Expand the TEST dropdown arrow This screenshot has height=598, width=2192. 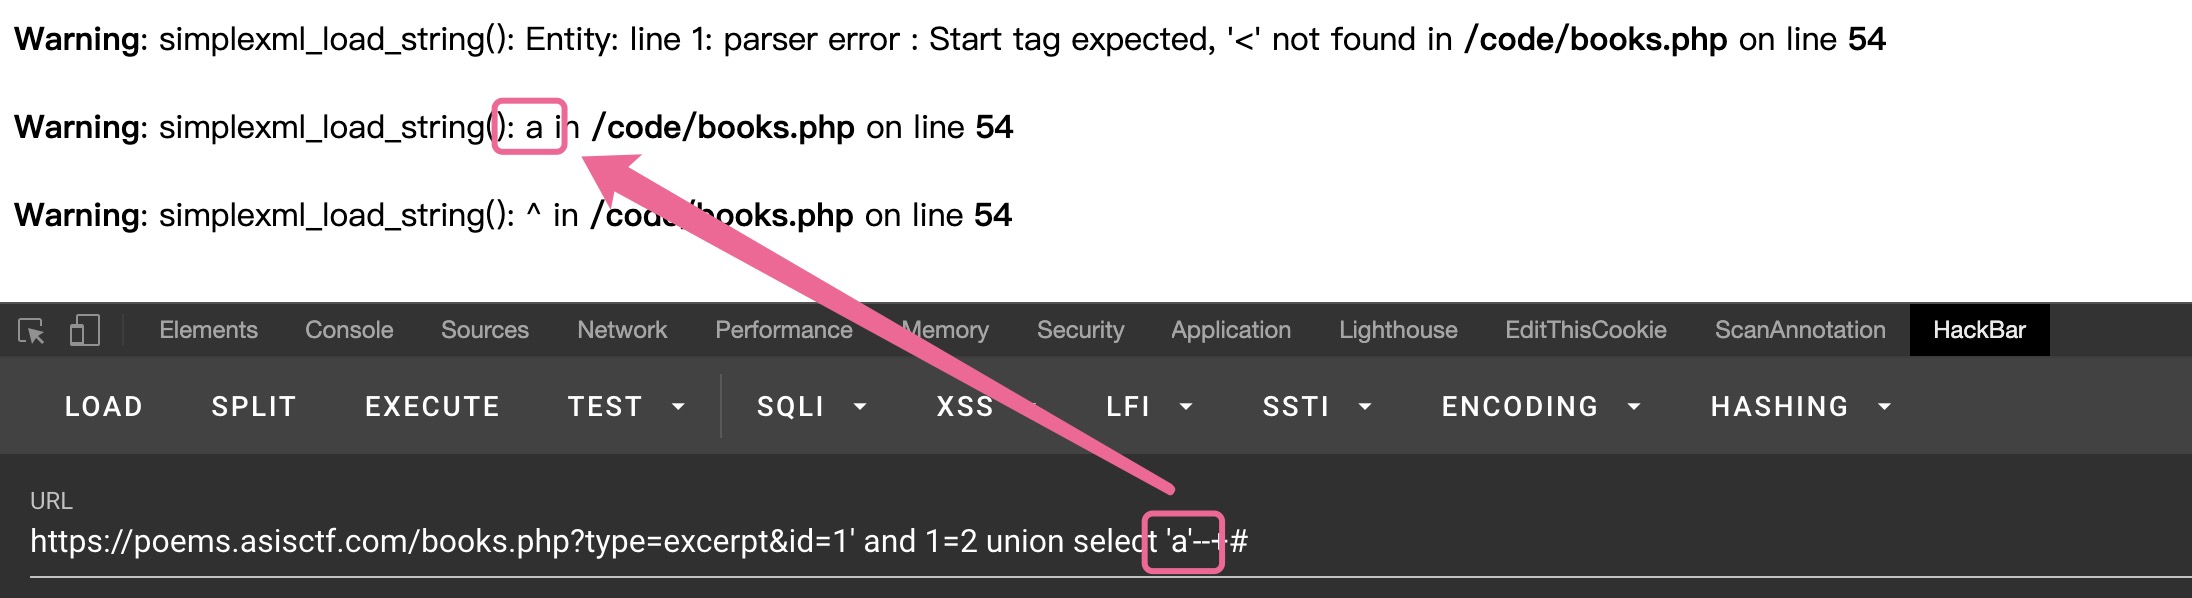[x=678, y=407]
